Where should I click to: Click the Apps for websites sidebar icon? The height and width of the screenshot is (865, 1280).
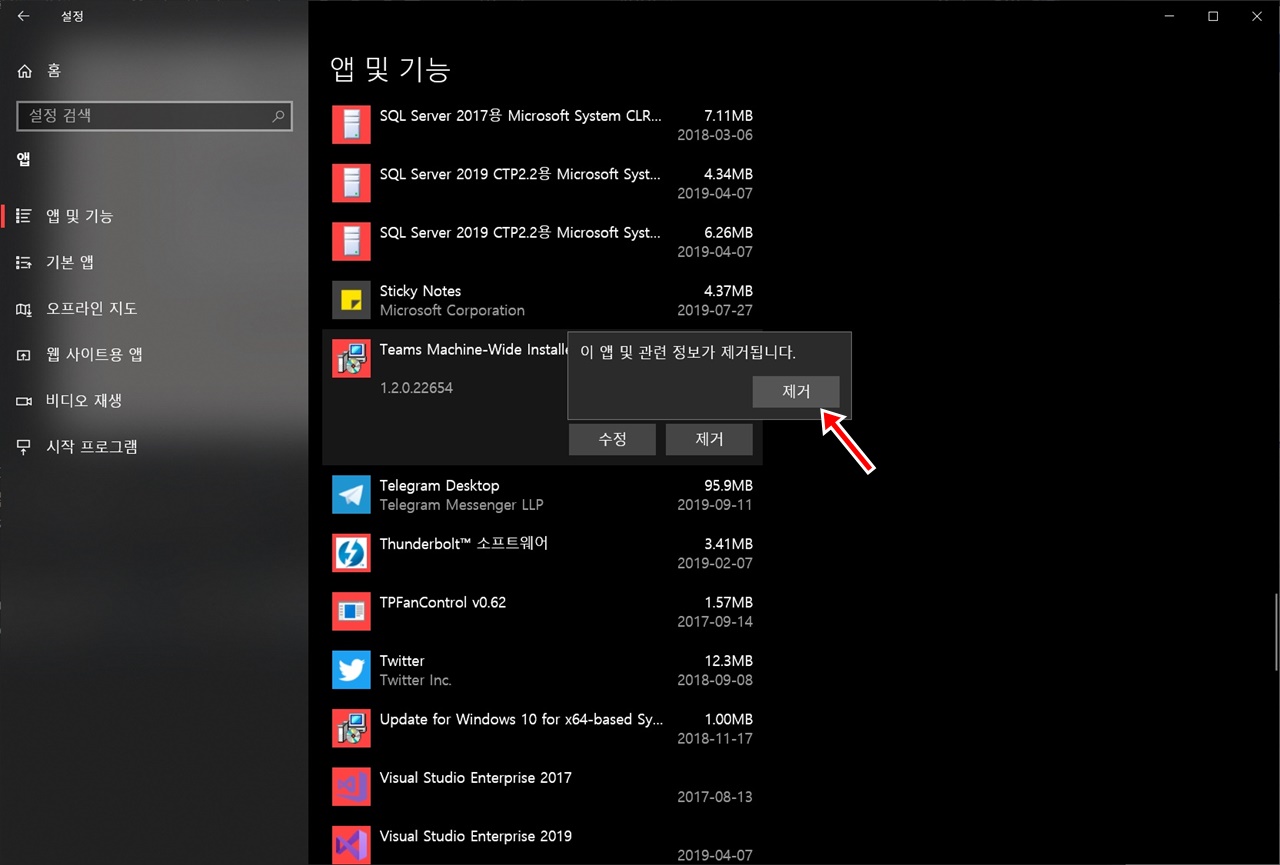pos(24,355)
